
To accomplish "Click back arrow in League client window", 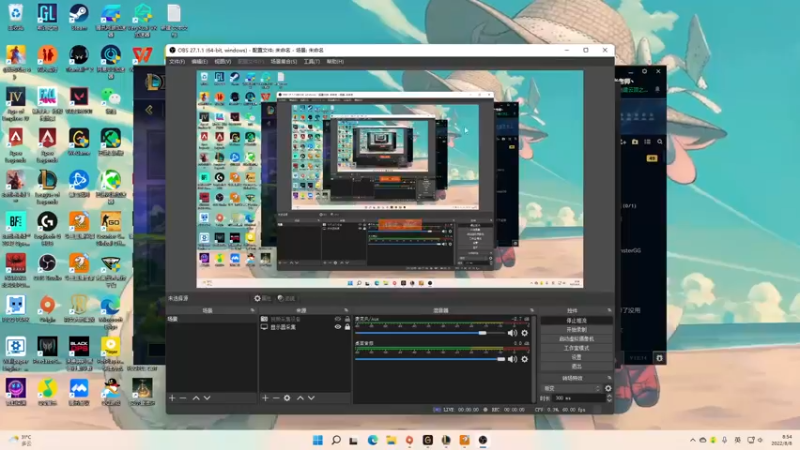I will [x=149, y=110].
